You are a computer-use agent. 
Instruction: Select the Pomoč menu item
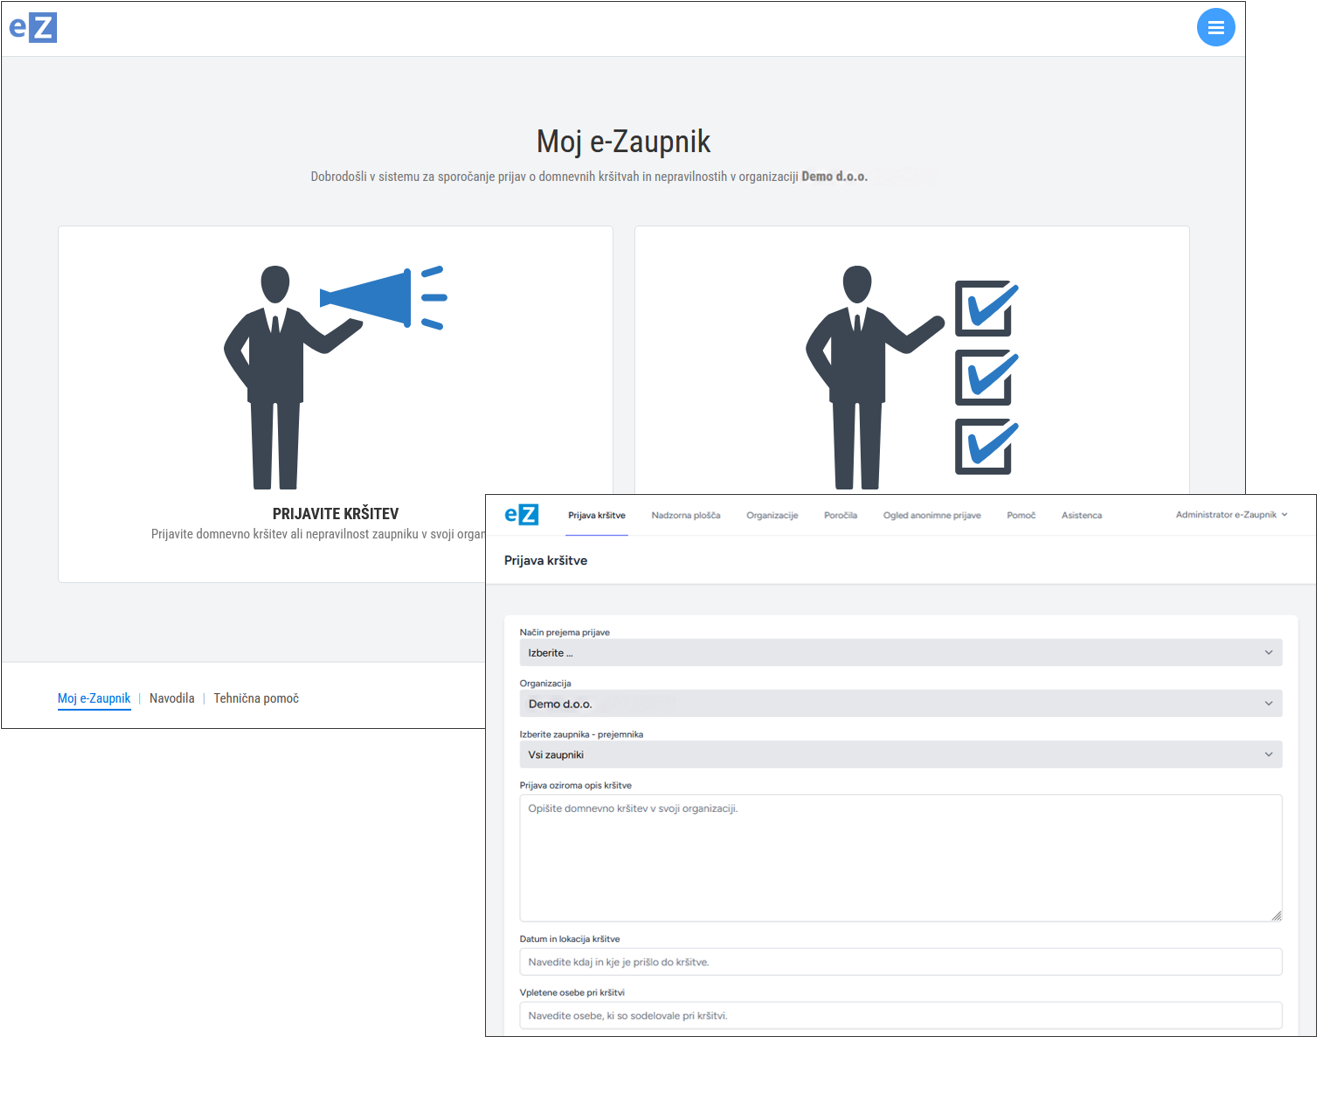(x=1021, y=516)
